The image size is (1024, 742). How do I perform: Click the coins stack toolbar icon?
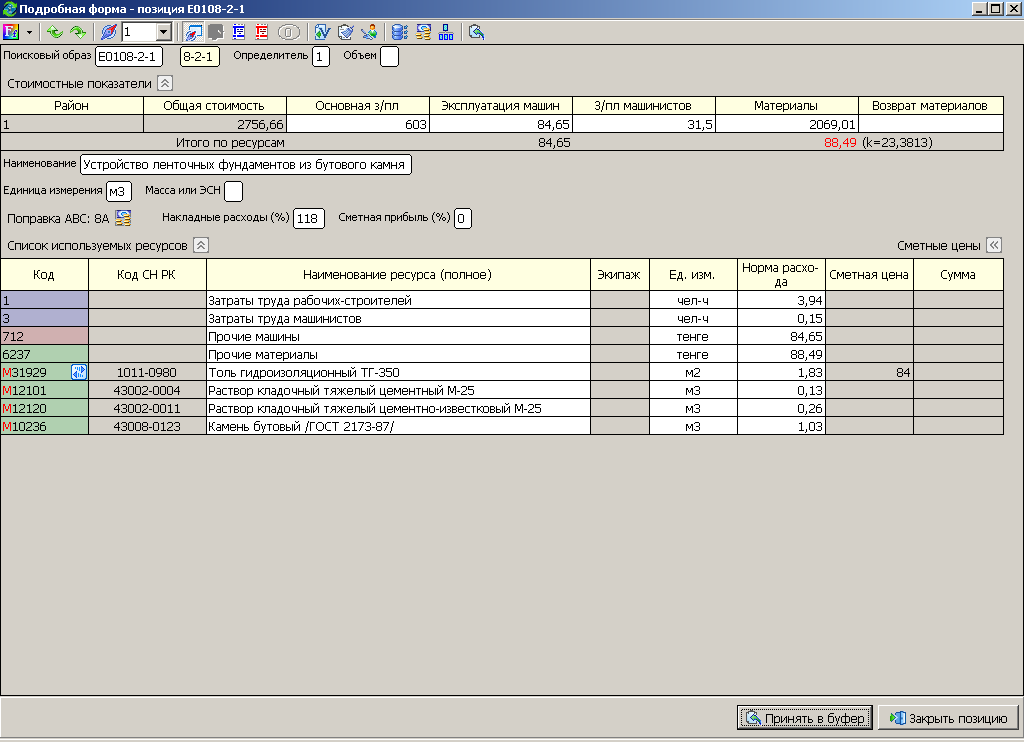click(423, 31)
